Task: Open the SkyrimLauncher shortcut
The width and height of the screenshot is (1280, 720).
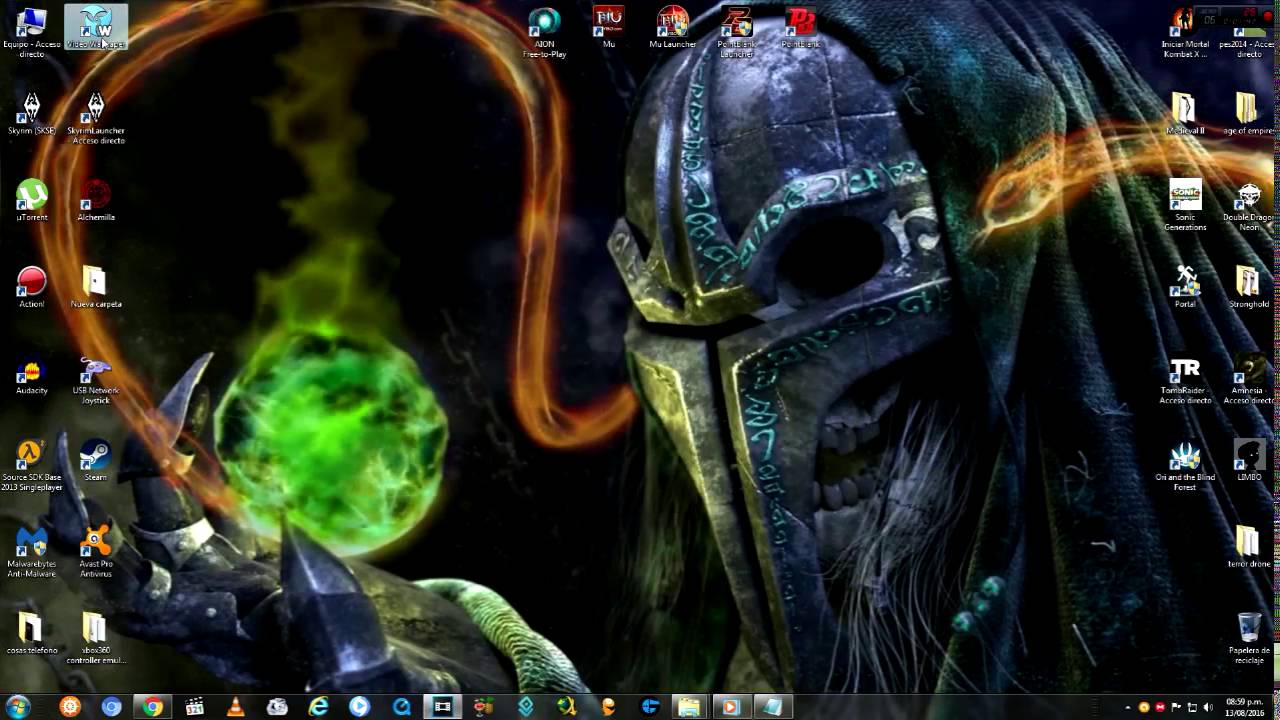Action: (x=96, y=119)
